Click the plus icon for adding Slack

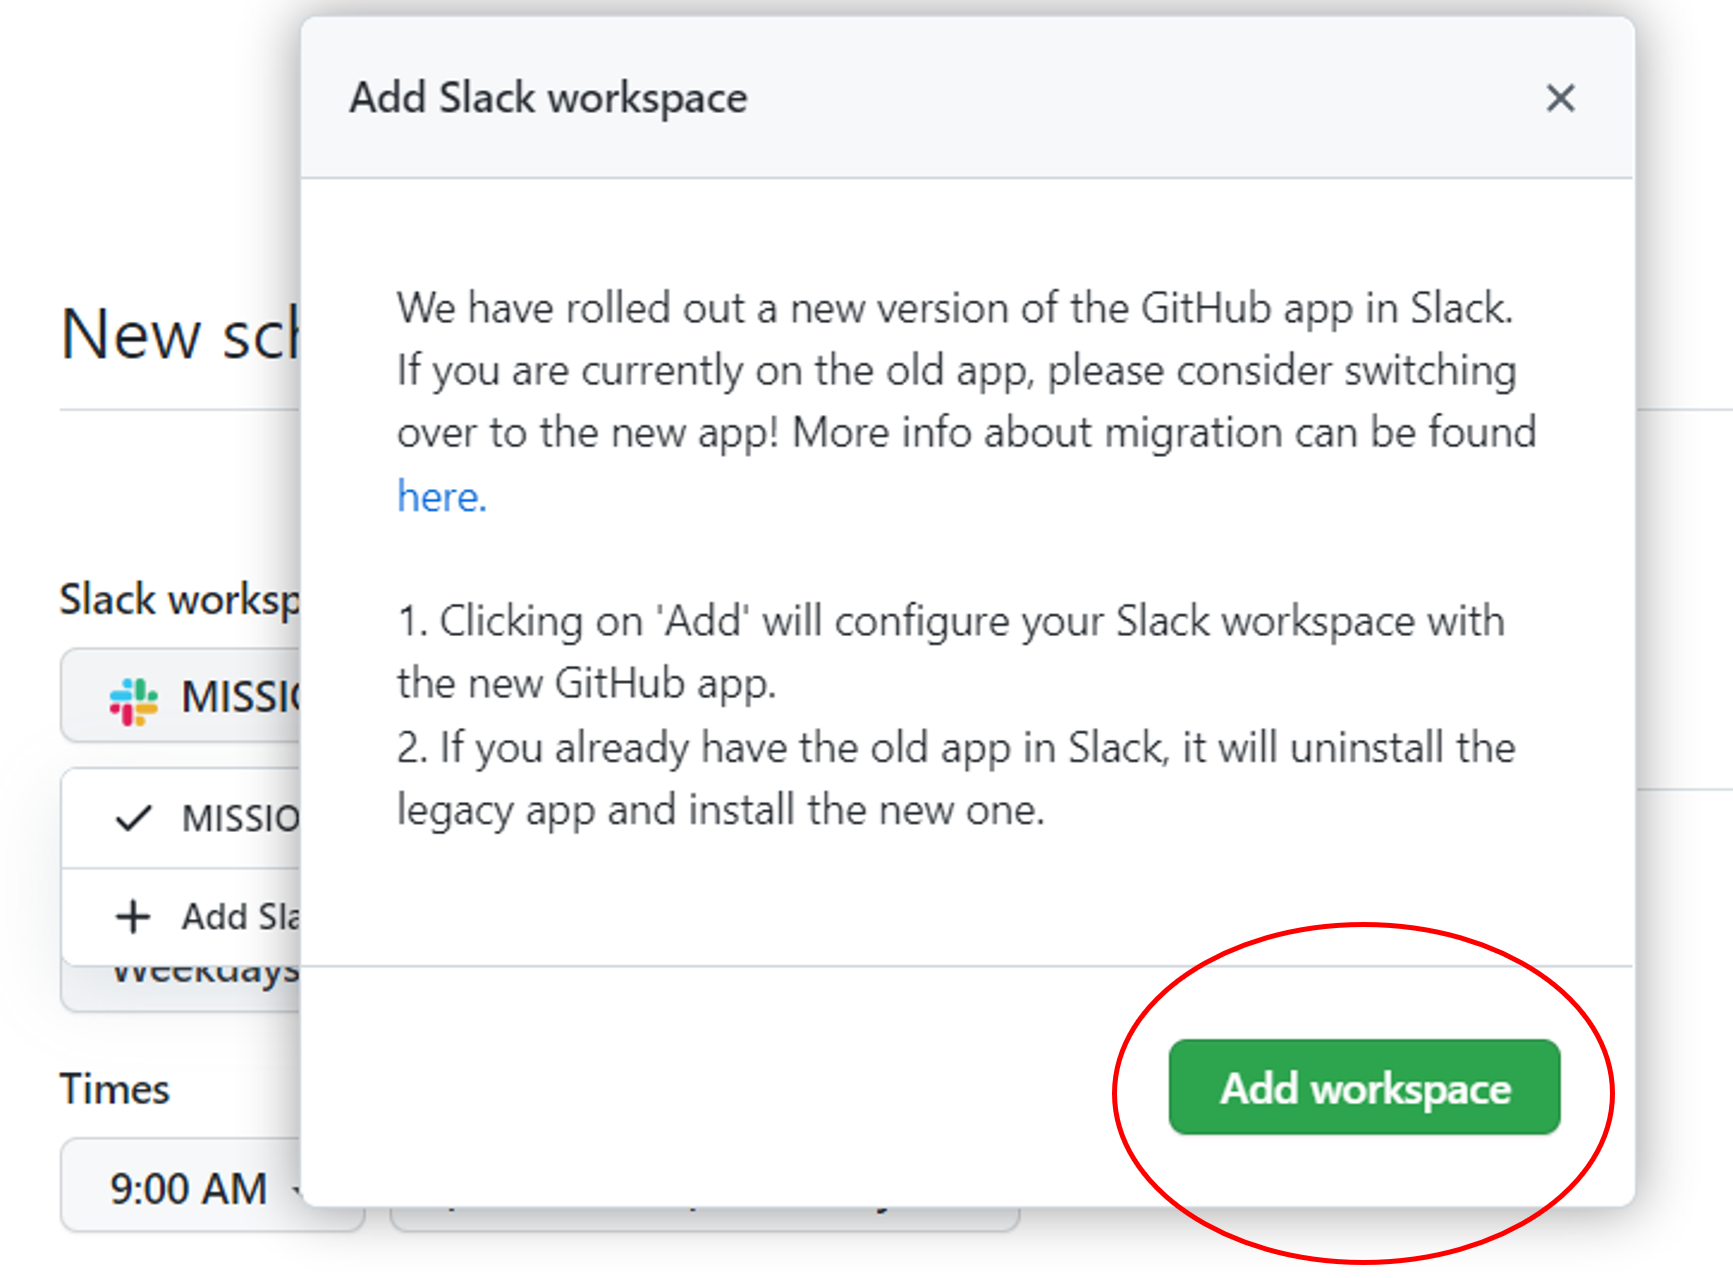click(133, 916)
